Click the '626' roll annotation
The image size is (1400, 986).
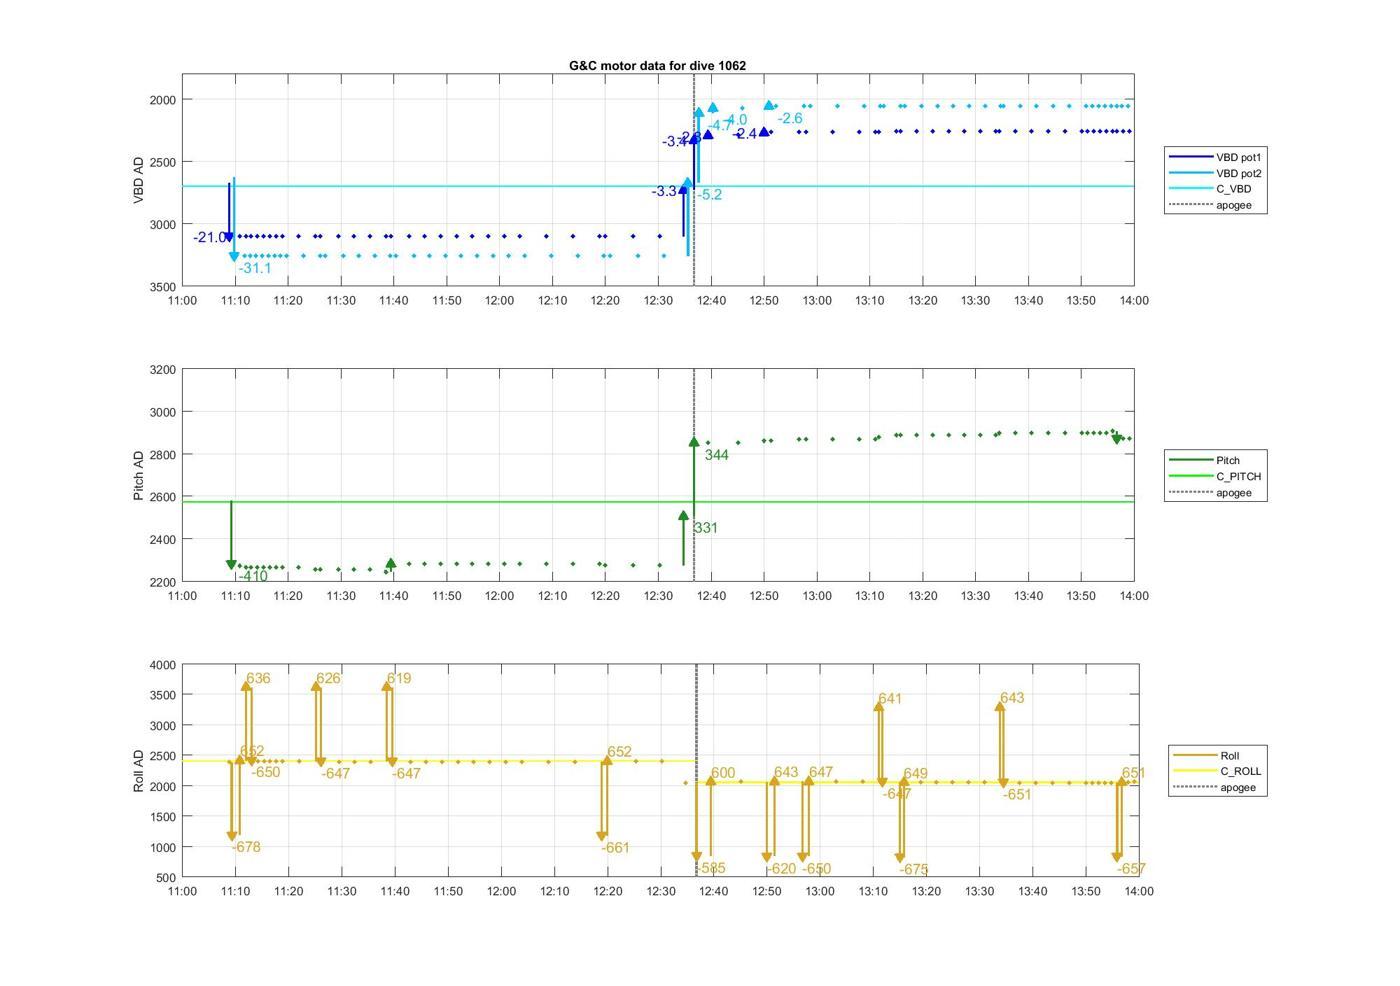pos(328,678)
